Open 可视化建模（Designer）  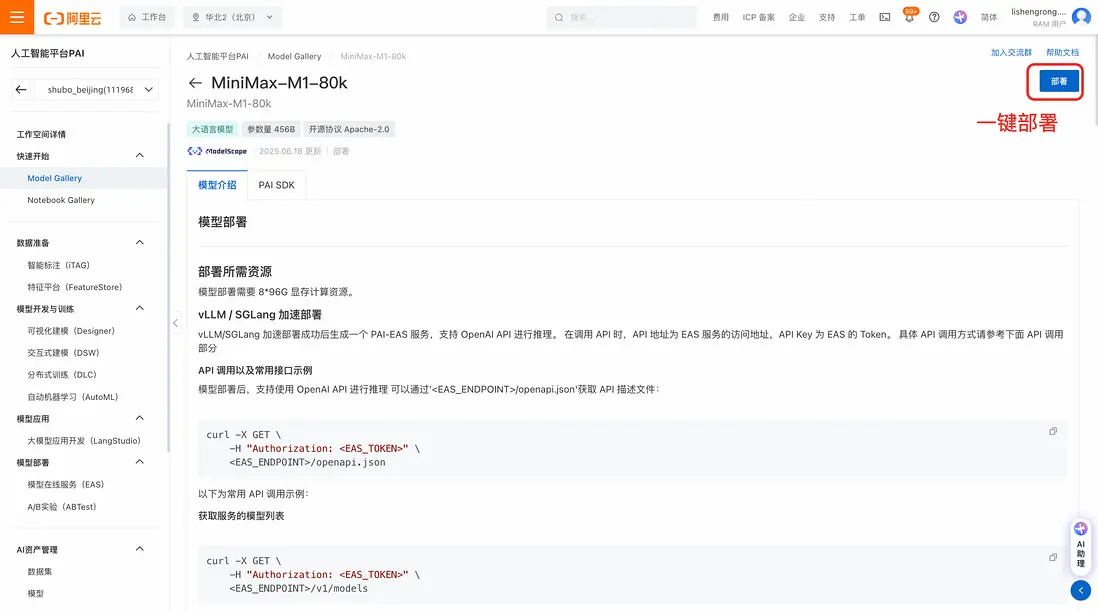click(71, 331)
